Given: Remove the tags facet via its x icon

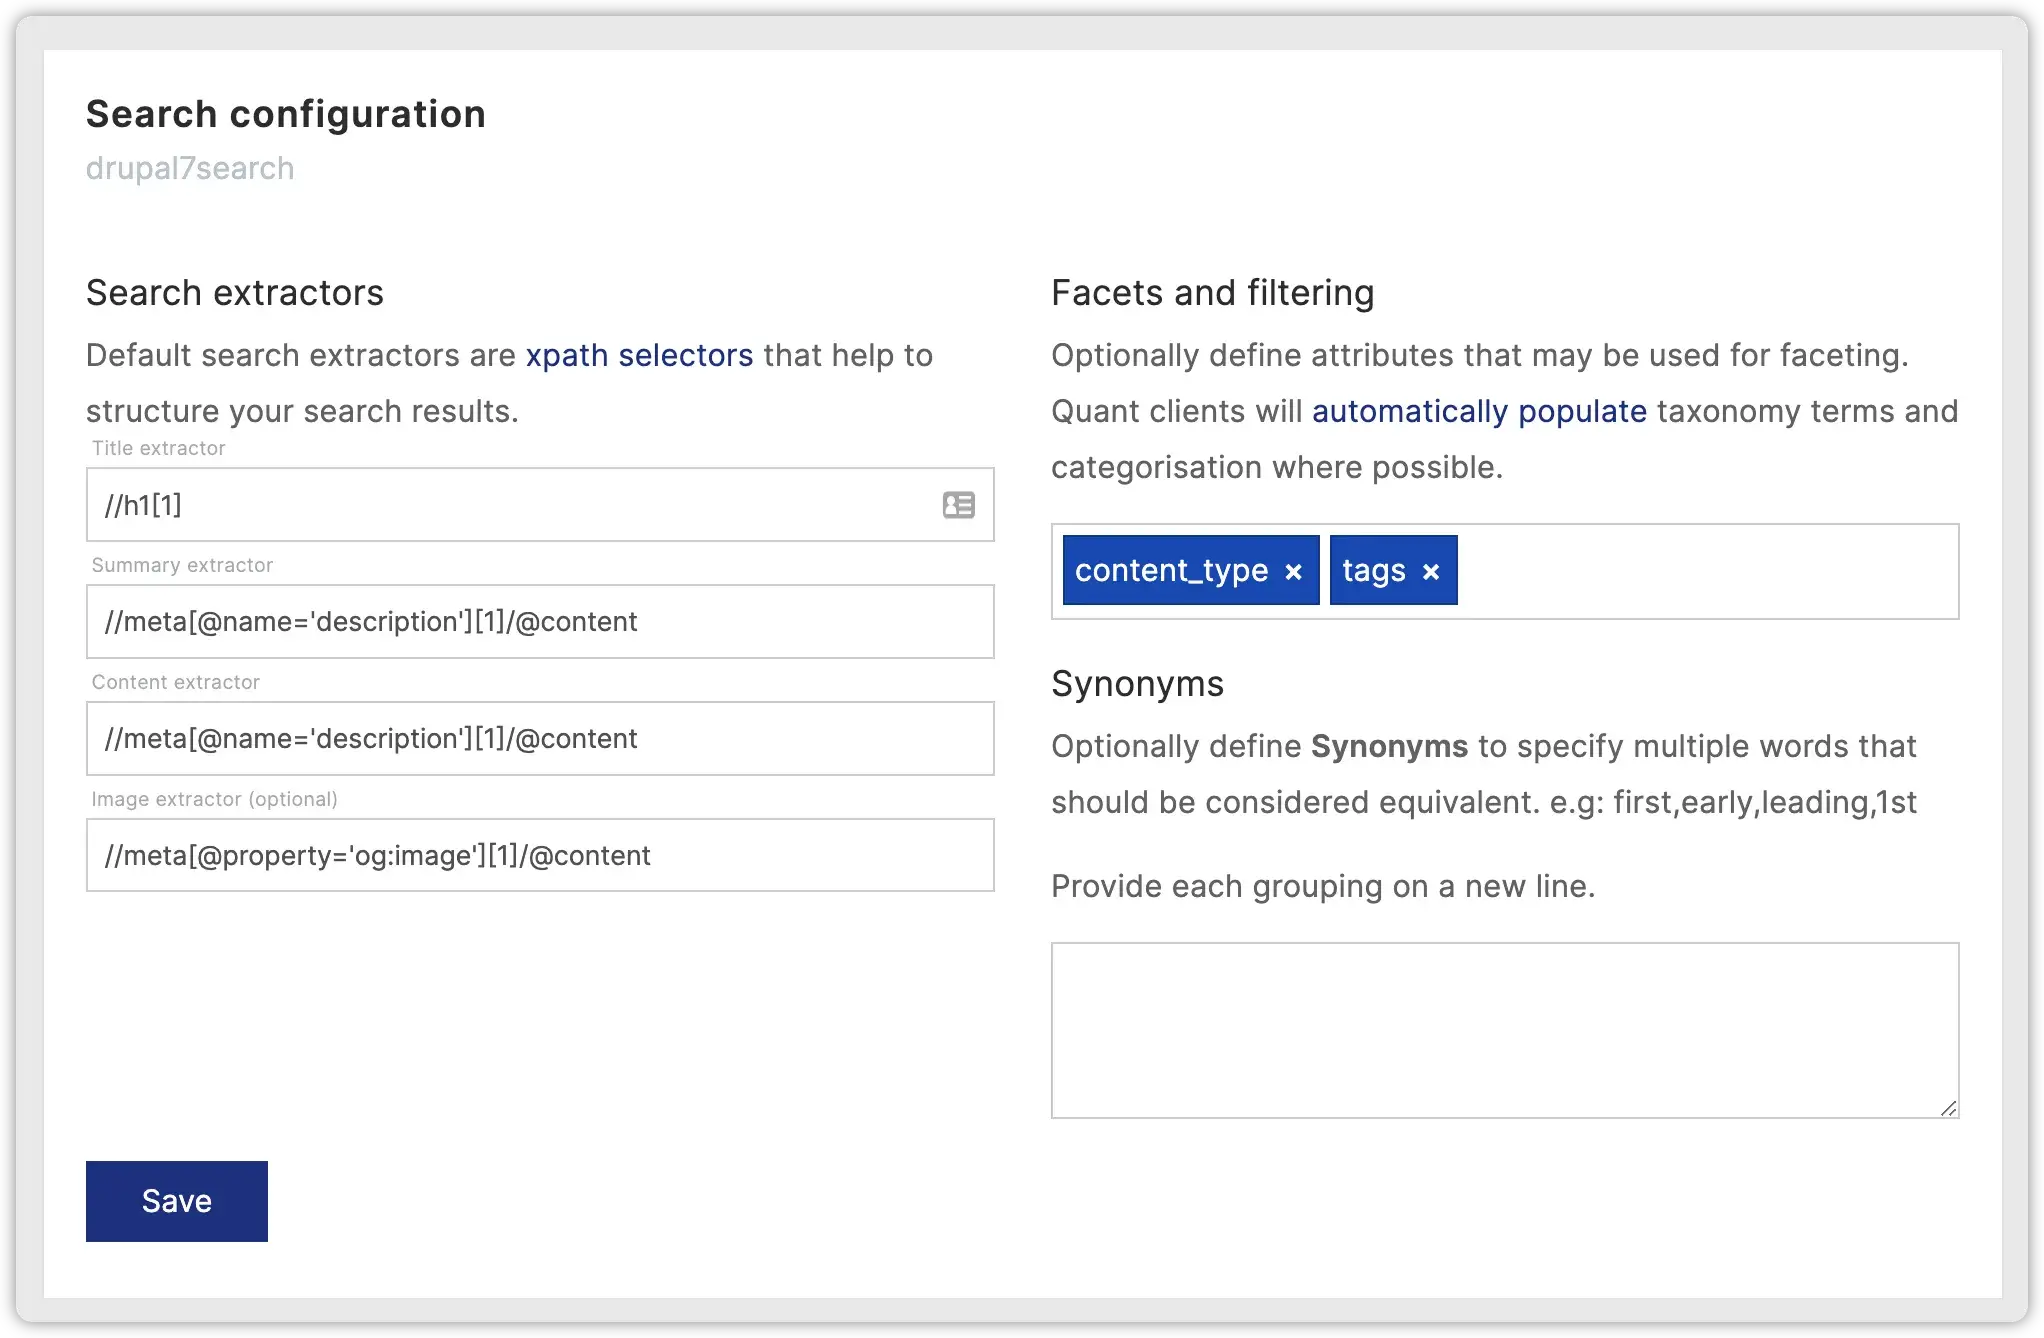Looking at the screenshot, I should [x=1430, y=570].
